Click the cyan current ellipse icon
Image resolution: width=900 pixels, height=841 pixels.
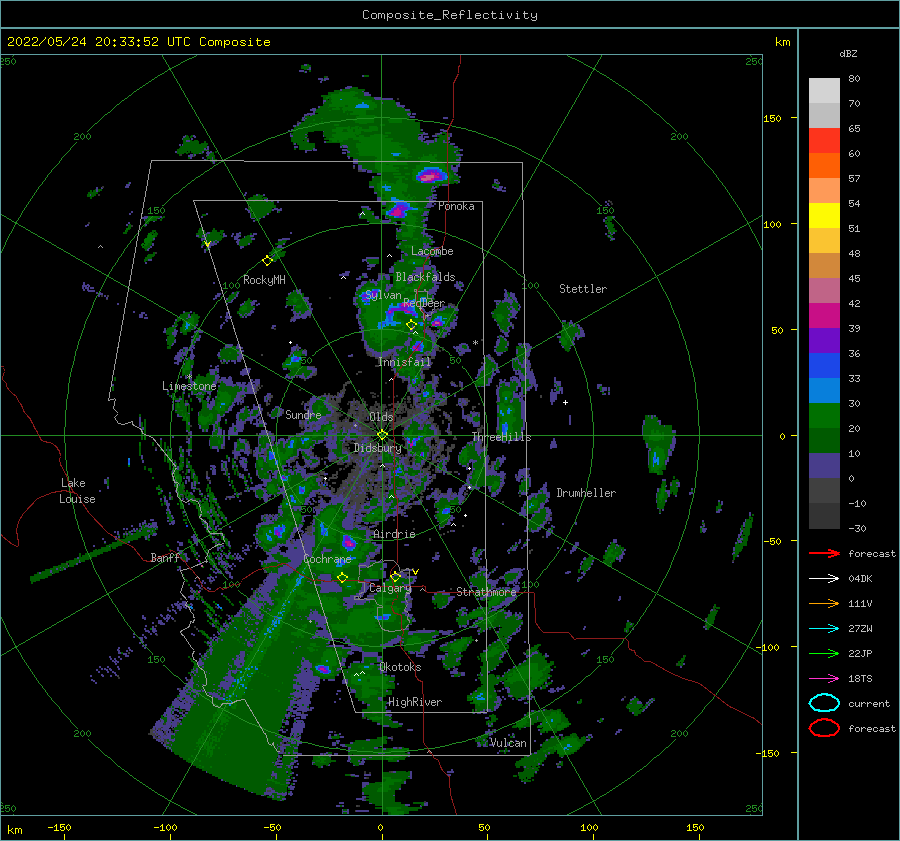coord(824,703)
